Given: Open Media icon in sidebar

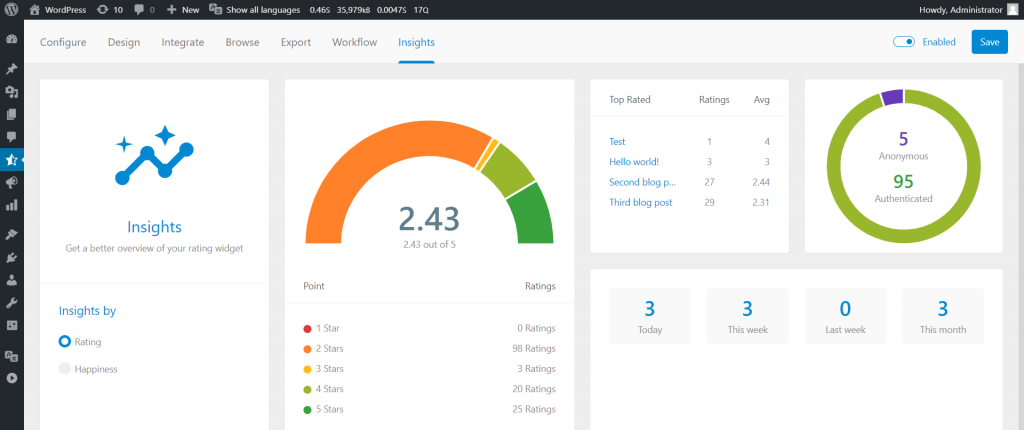Looking at the screenshot, I should click(11, 91).
